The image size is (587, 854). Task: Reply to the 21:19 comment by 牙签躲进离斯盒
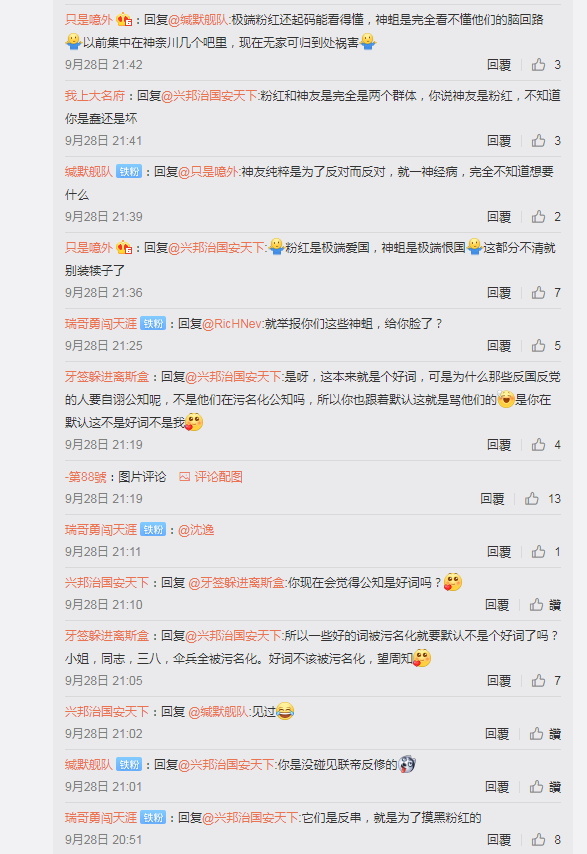coord(499,444)
